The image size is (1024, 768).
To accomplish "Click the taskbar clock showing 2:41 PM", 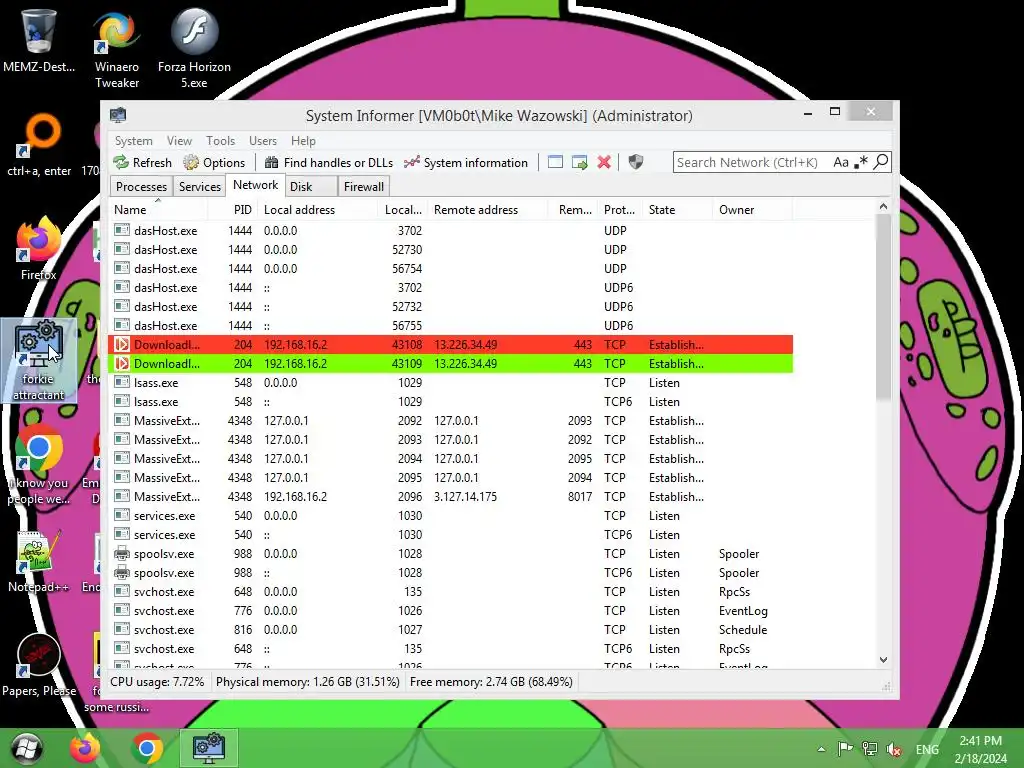I will pyautogui.click(x=981, y=749).
